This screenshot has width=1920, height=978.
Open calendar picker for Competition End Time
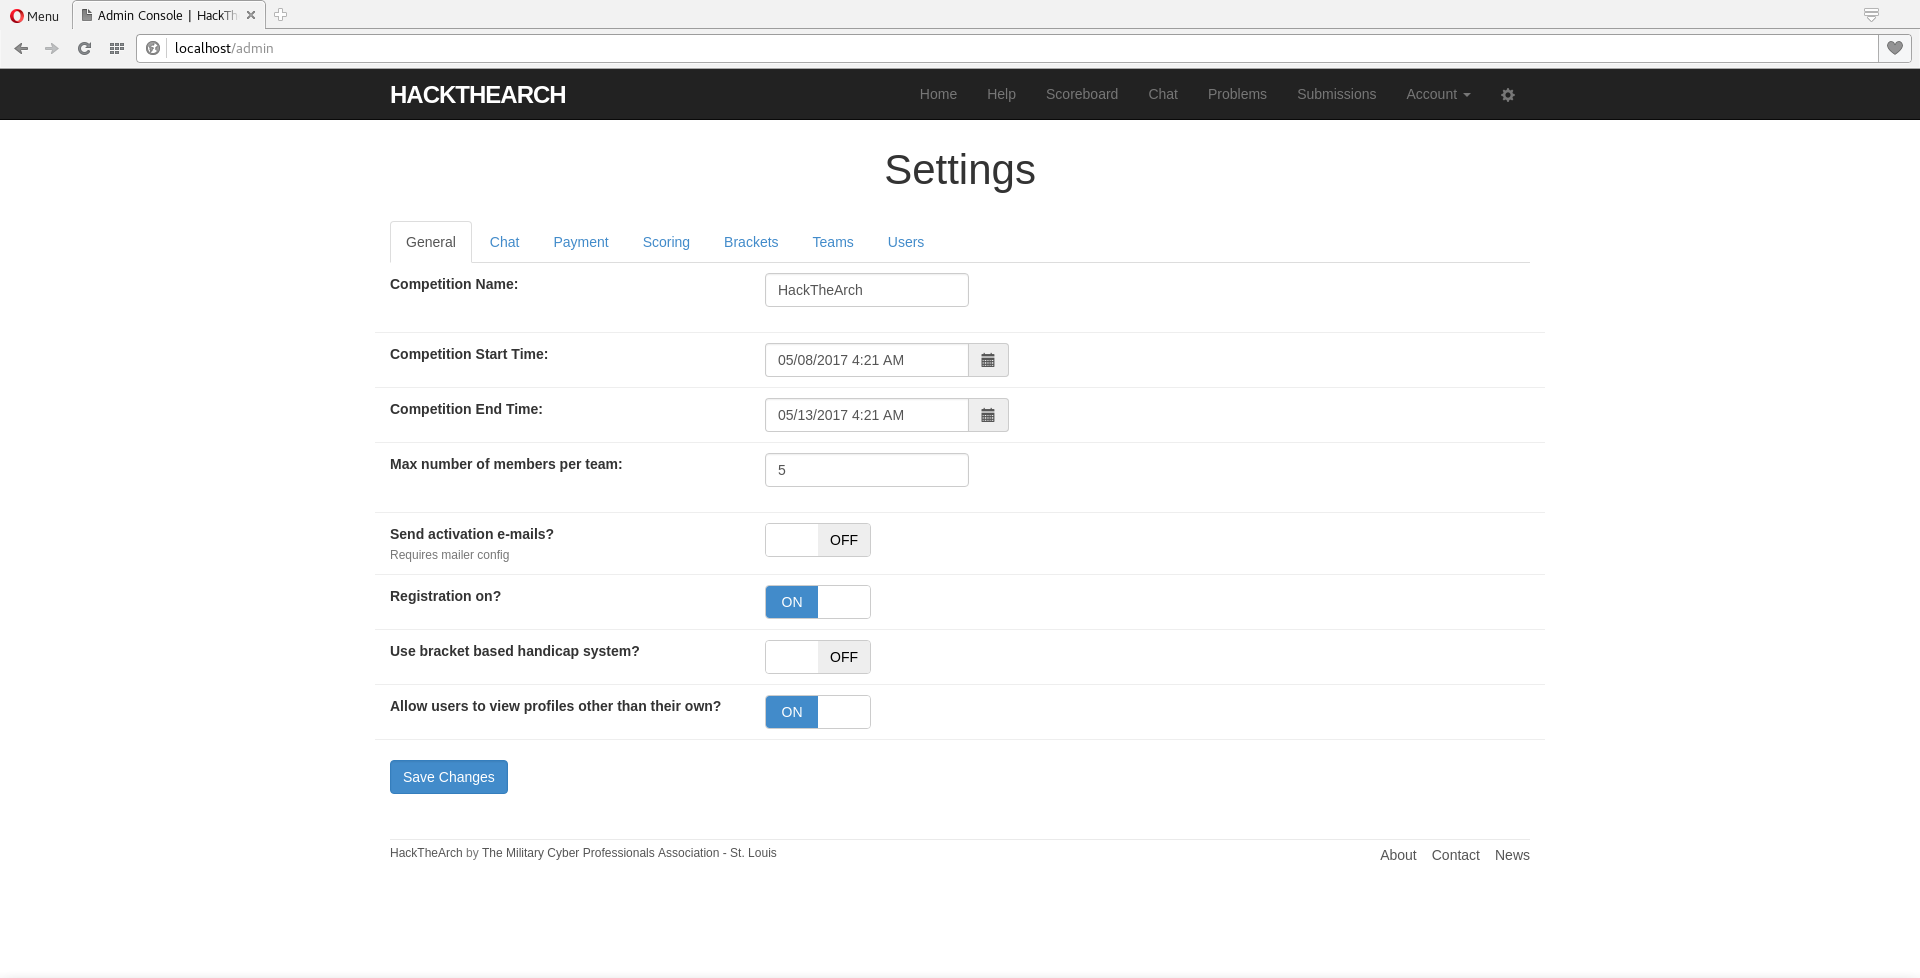tap(988, 415)
